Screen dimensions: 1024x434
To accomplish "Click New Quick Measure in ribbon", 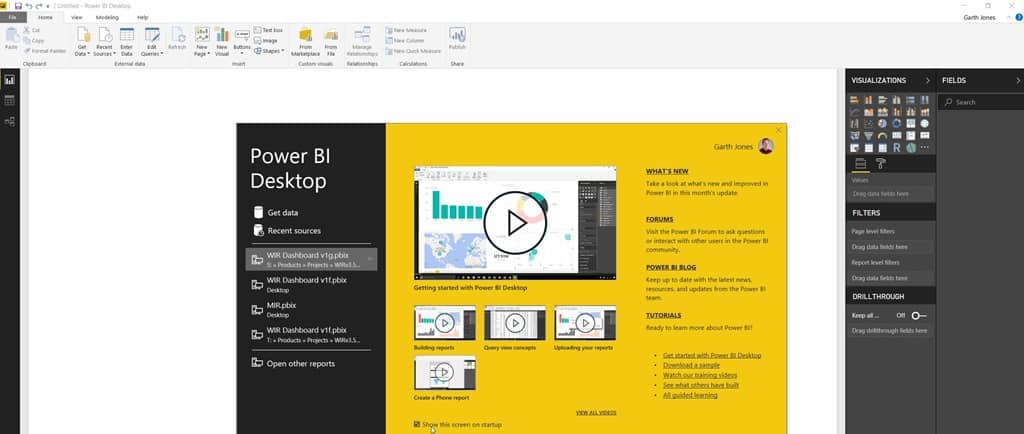I will pyautogui.click(x=413, y=51).
